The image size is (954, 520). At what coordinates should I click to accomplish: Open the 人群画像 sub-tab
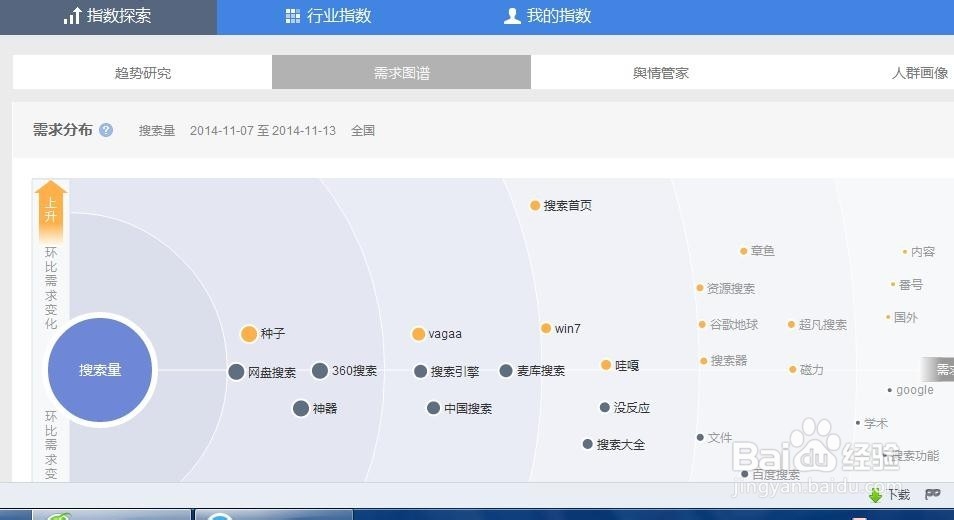coord(919,72)
